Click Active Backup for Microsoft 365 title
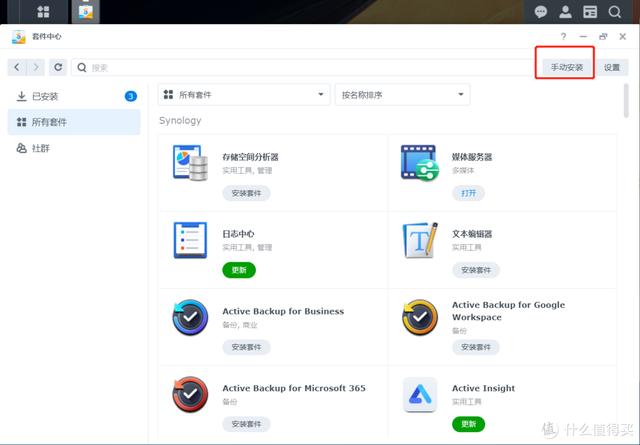The width and height of the screenshot is (640, 445). coord(294,388)
